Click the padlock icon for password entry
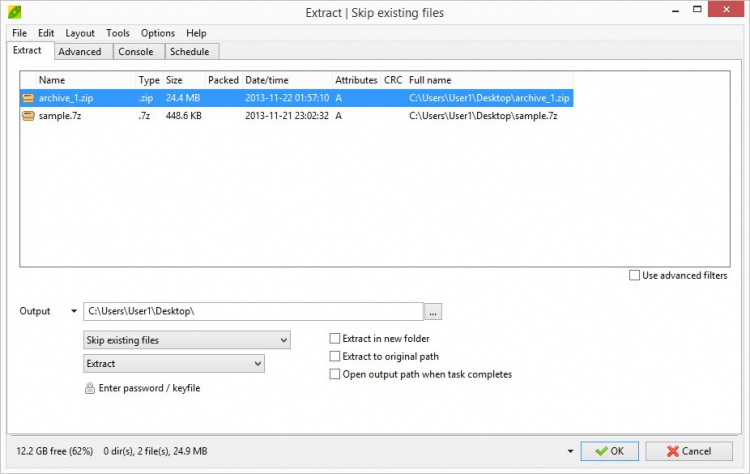The height and width of the screenshot is (474, 750). pyautogui.click(x=89, y=388)
